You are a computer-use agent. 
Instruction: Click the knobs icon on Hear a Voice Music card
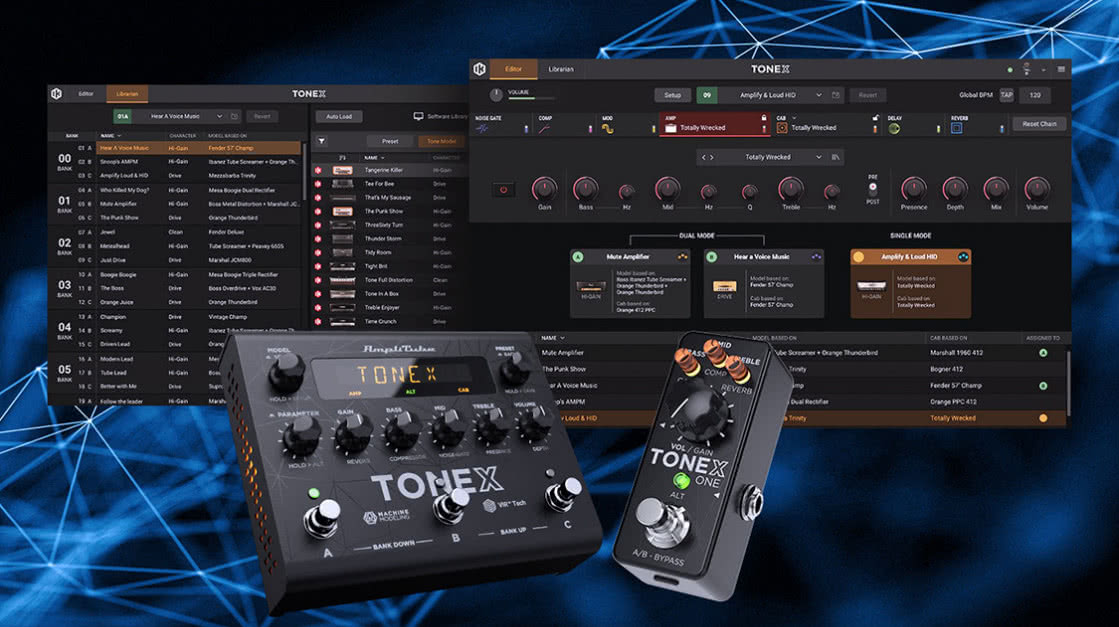tap(816, 257)
